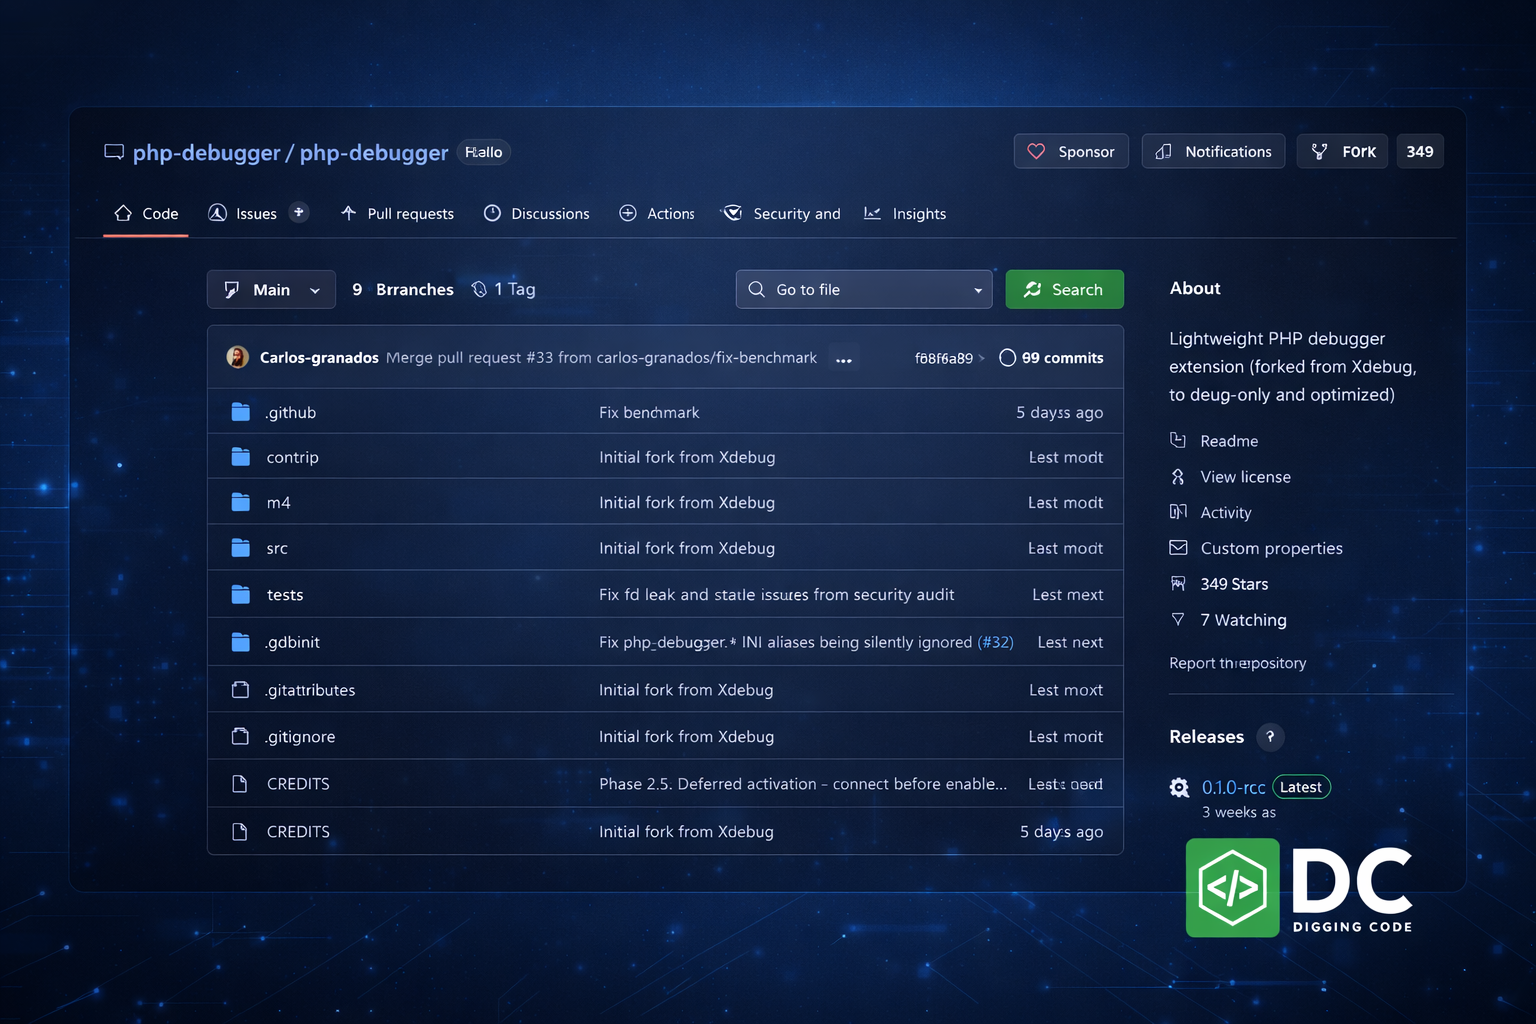The image size is (1536, 1024).
Task: Click the Go to file search field
Action: (850, 290)
